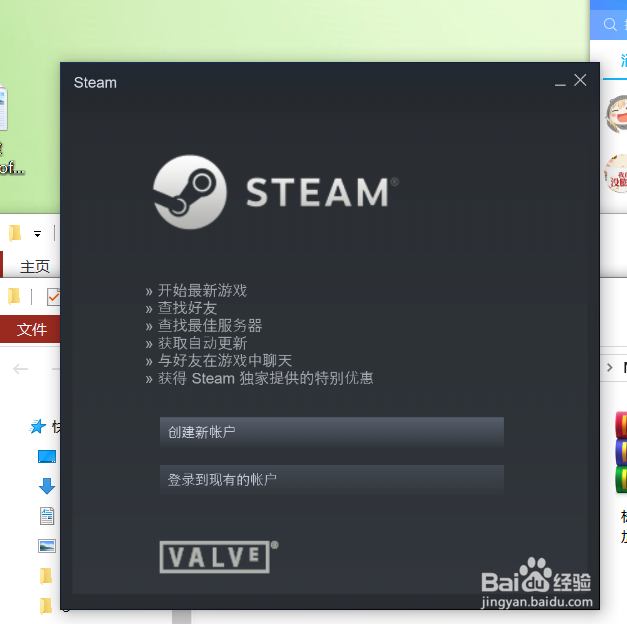The width and height of the screenshot is (627, 624).
Task: Click the back arrow in File Explorer
Action: click(20, 368)
